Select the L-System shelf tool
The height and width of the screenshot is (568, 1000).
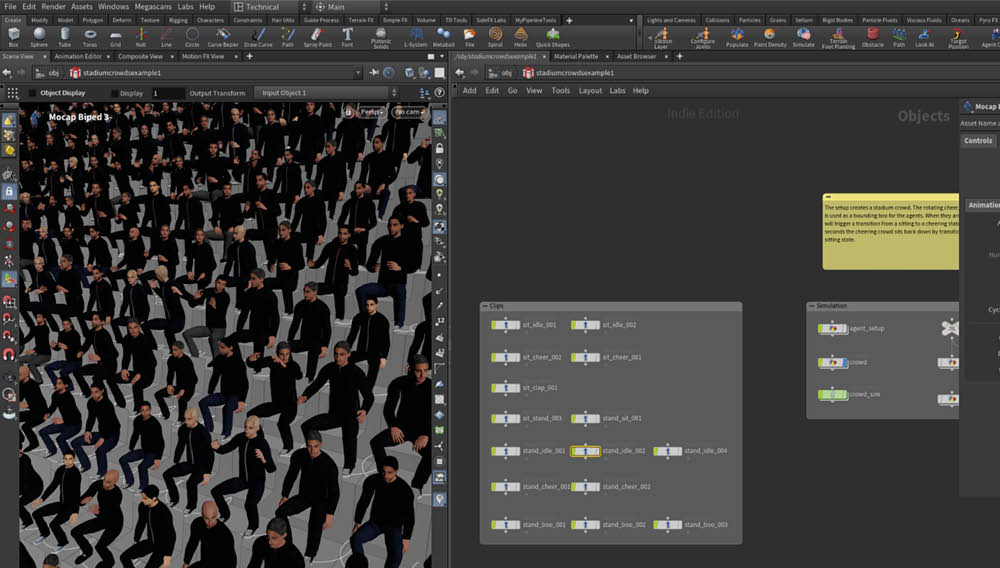[415, 37]
